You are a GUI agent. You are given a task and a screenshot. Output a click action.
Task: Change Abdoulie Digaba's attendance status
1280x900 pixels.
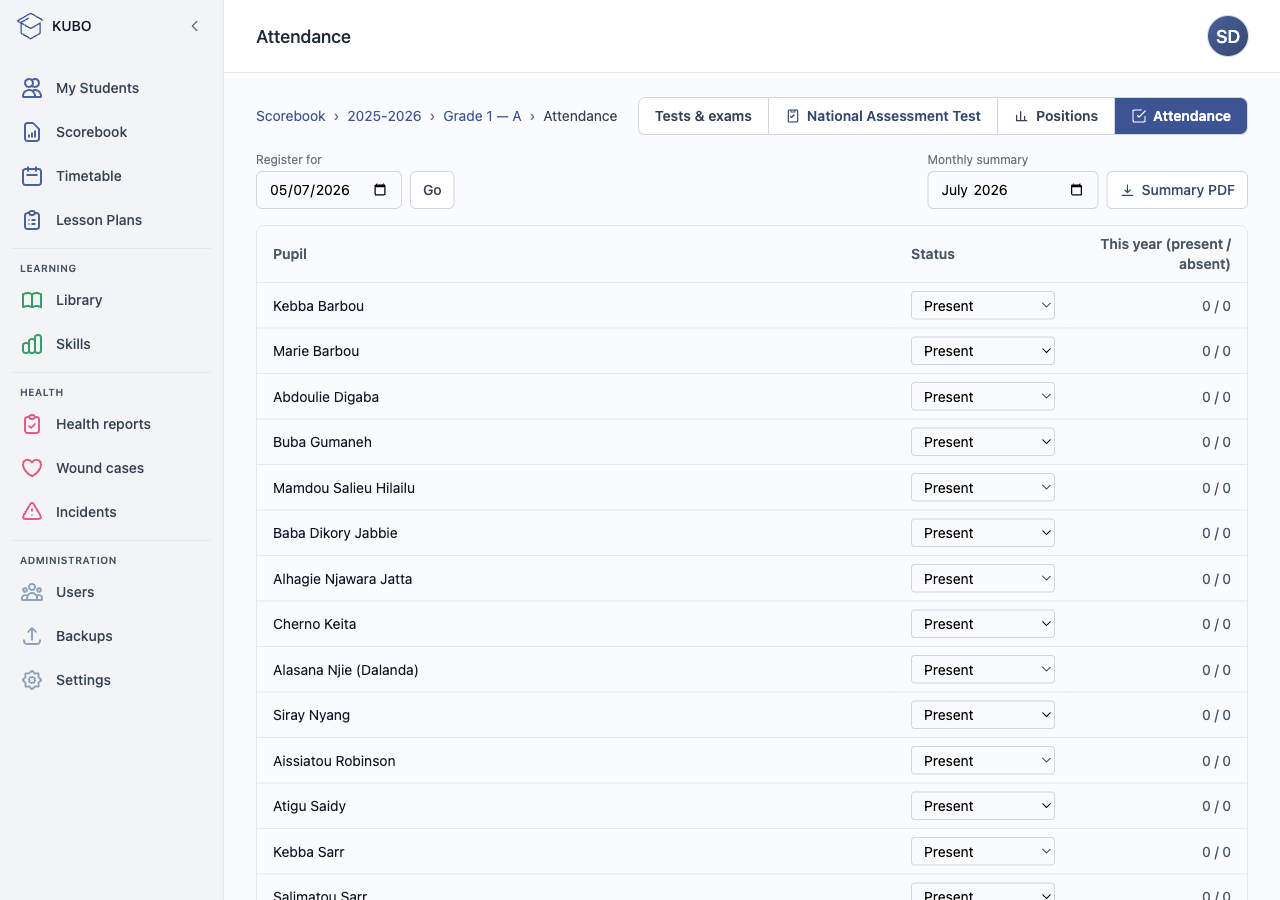pos(983,397)
